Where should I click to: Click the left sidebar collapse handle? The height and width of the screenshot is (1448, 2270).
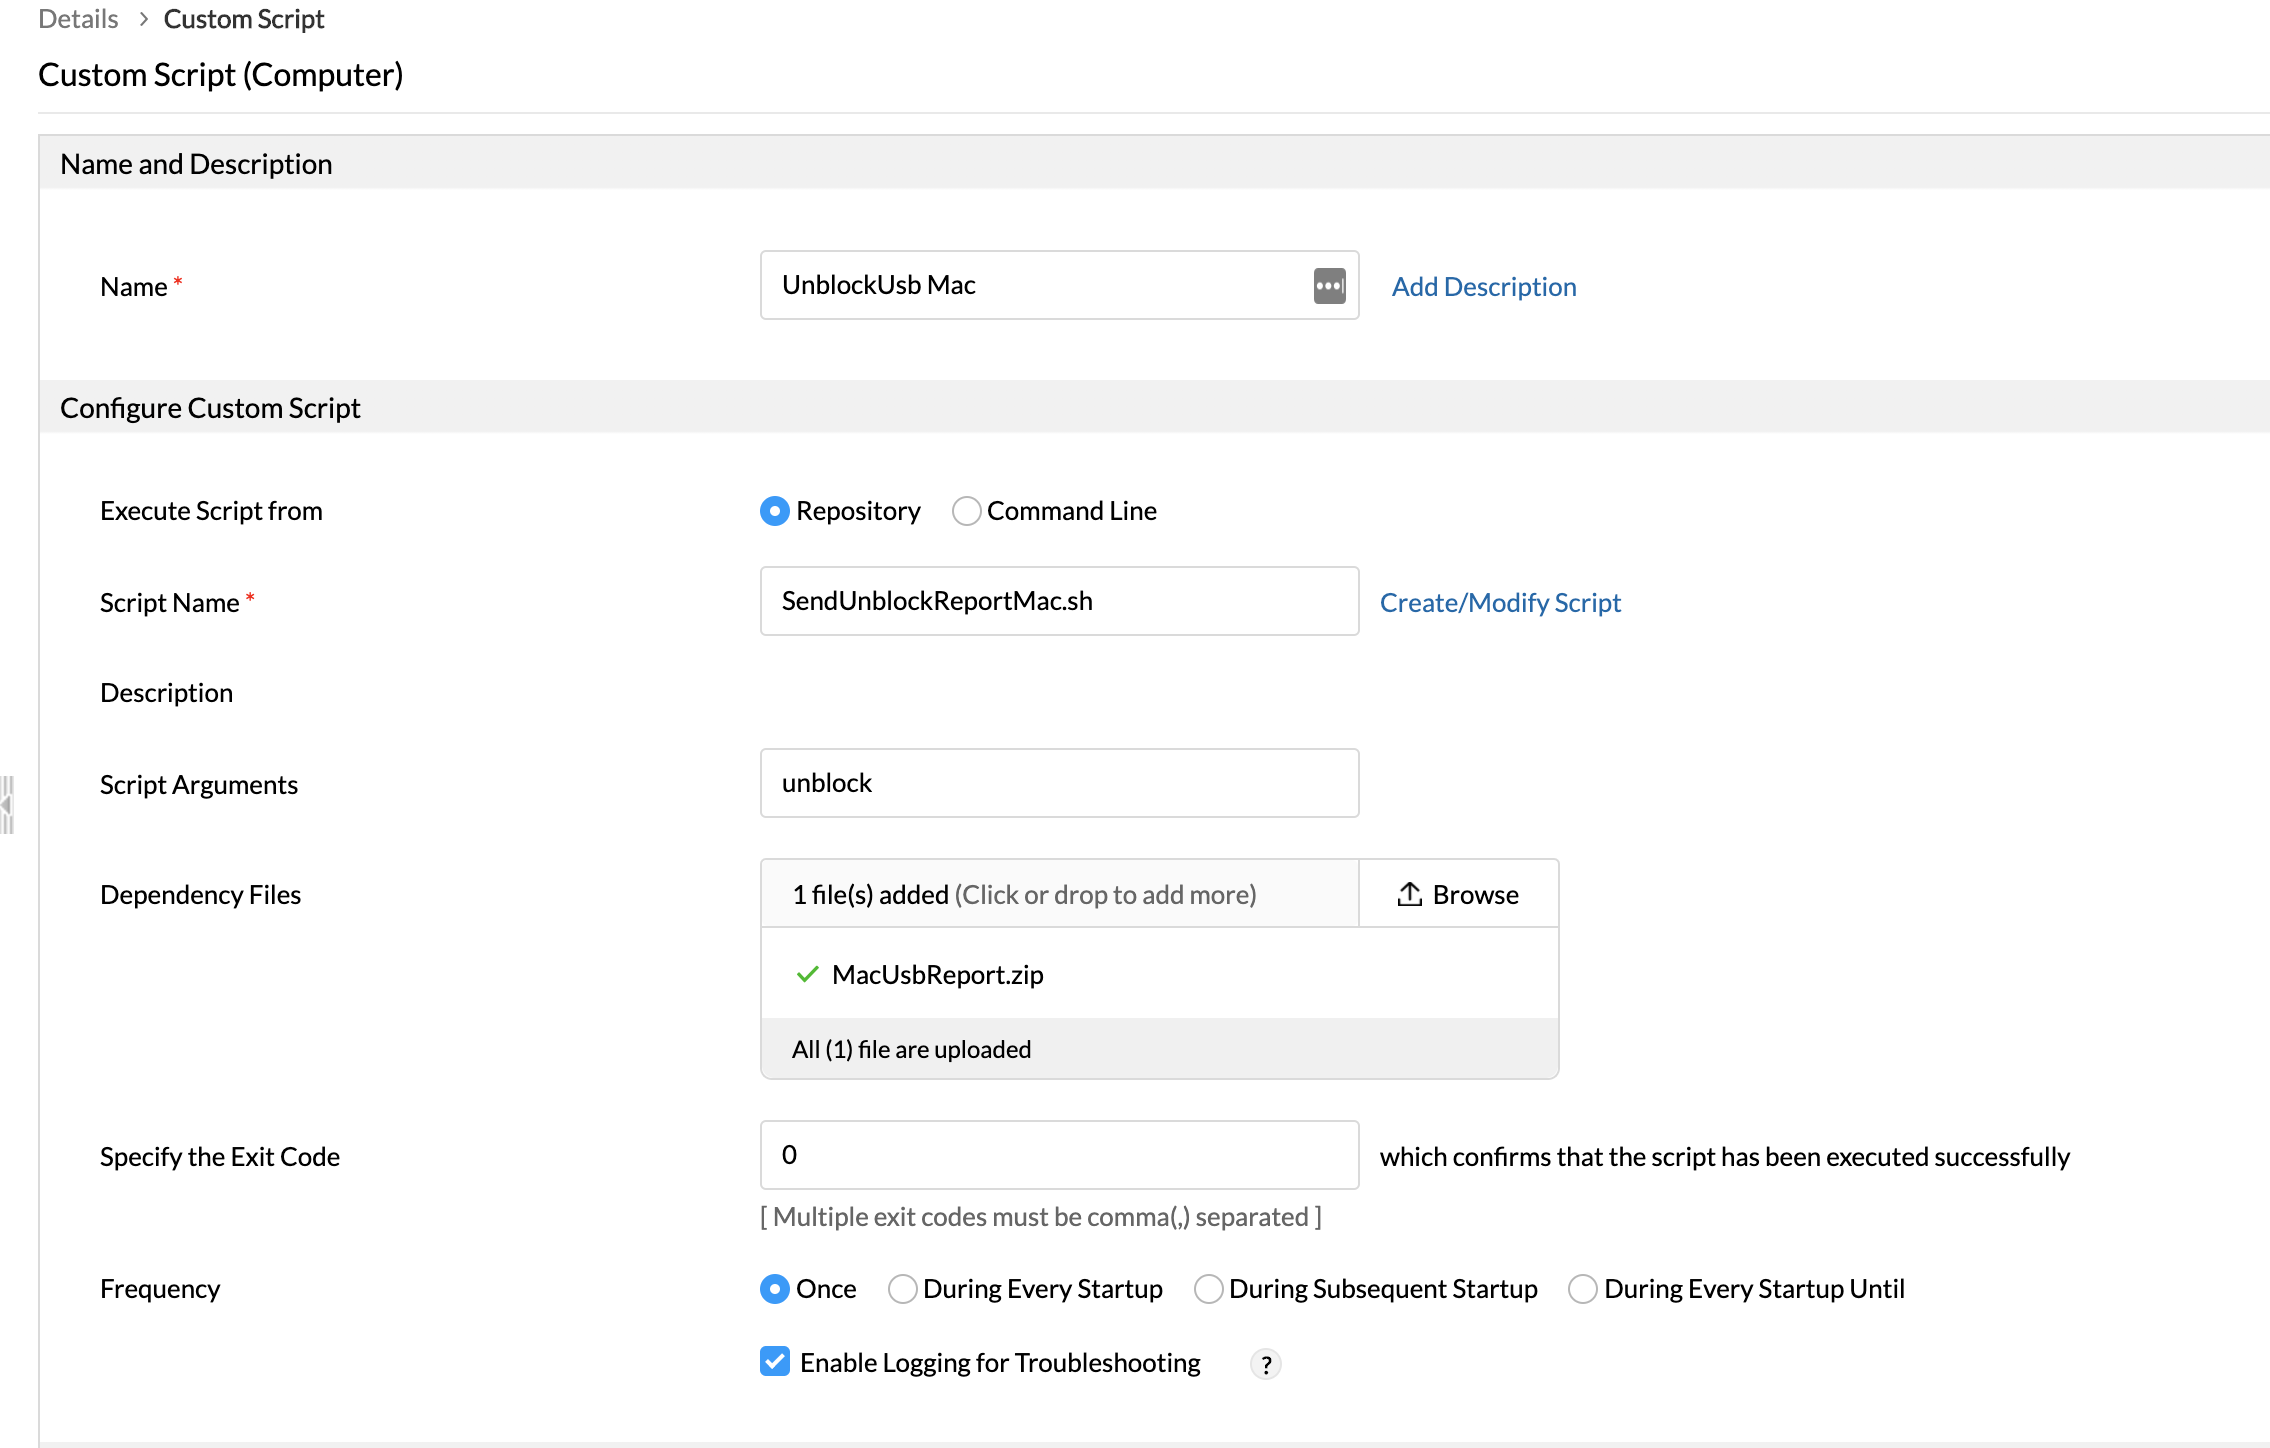(x=7, y=804)
